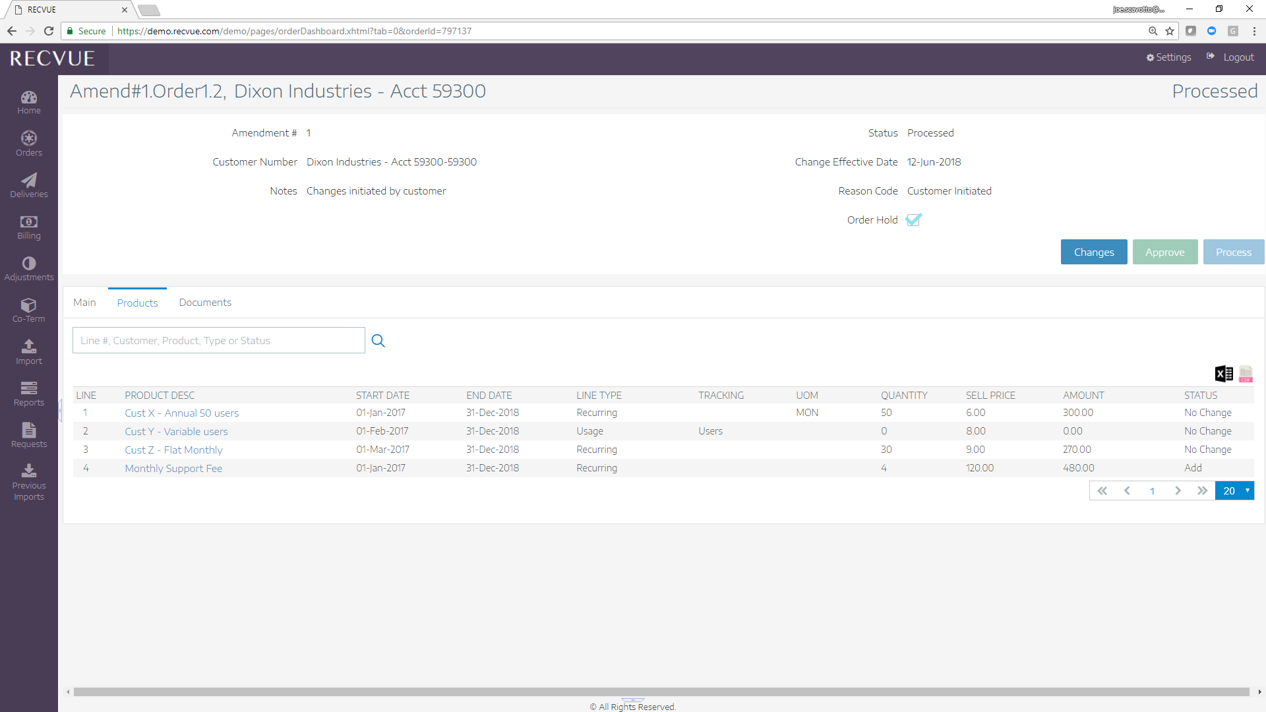Screen dimensions: 1266x712
Task: Switch to the Products tab
Action: (x=137, y=303)
